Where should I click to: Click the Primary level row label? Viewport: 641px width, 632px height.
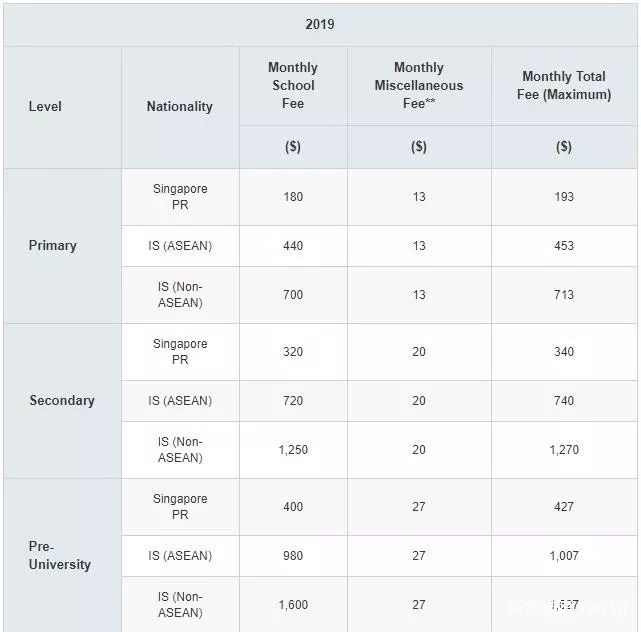pos(52,245)
